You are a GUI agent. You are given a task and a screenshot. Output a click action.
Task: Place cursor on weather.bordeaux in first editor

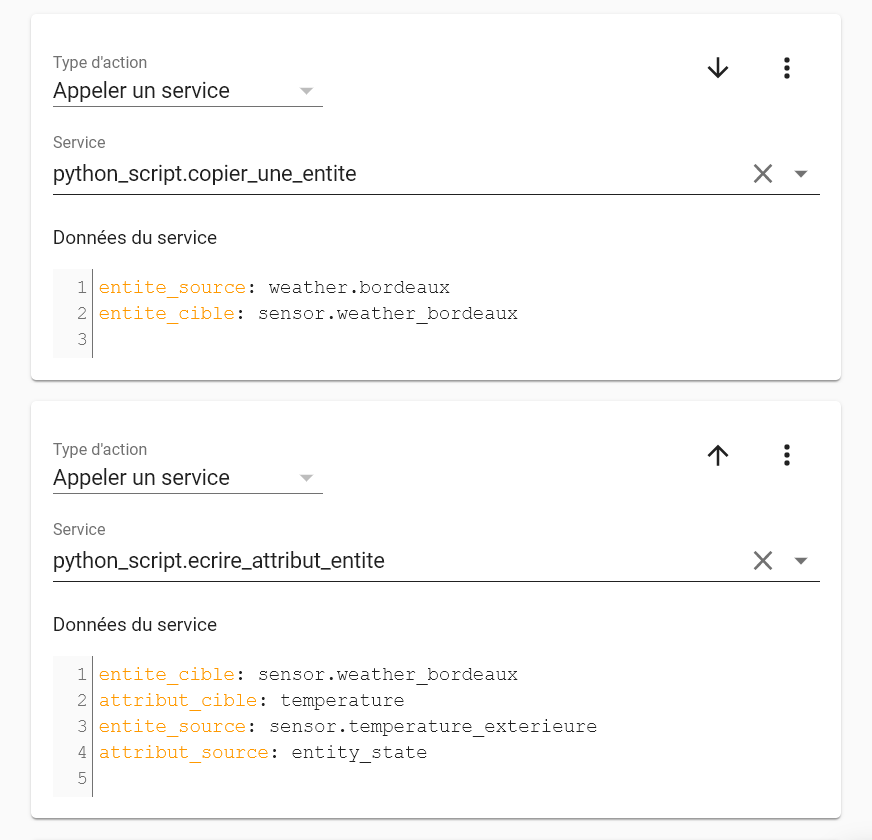point(359,288)
